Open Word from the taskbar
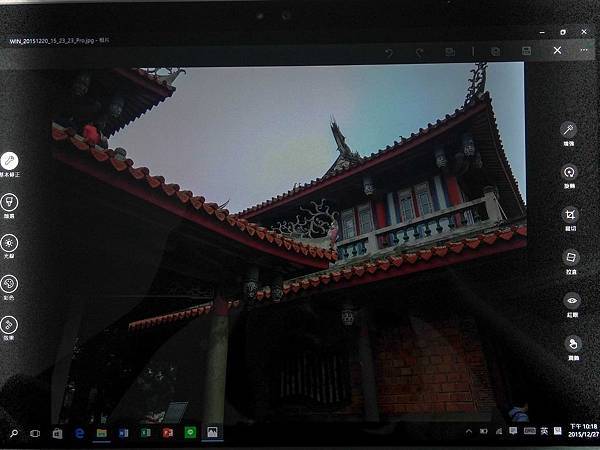 (123, 433)
